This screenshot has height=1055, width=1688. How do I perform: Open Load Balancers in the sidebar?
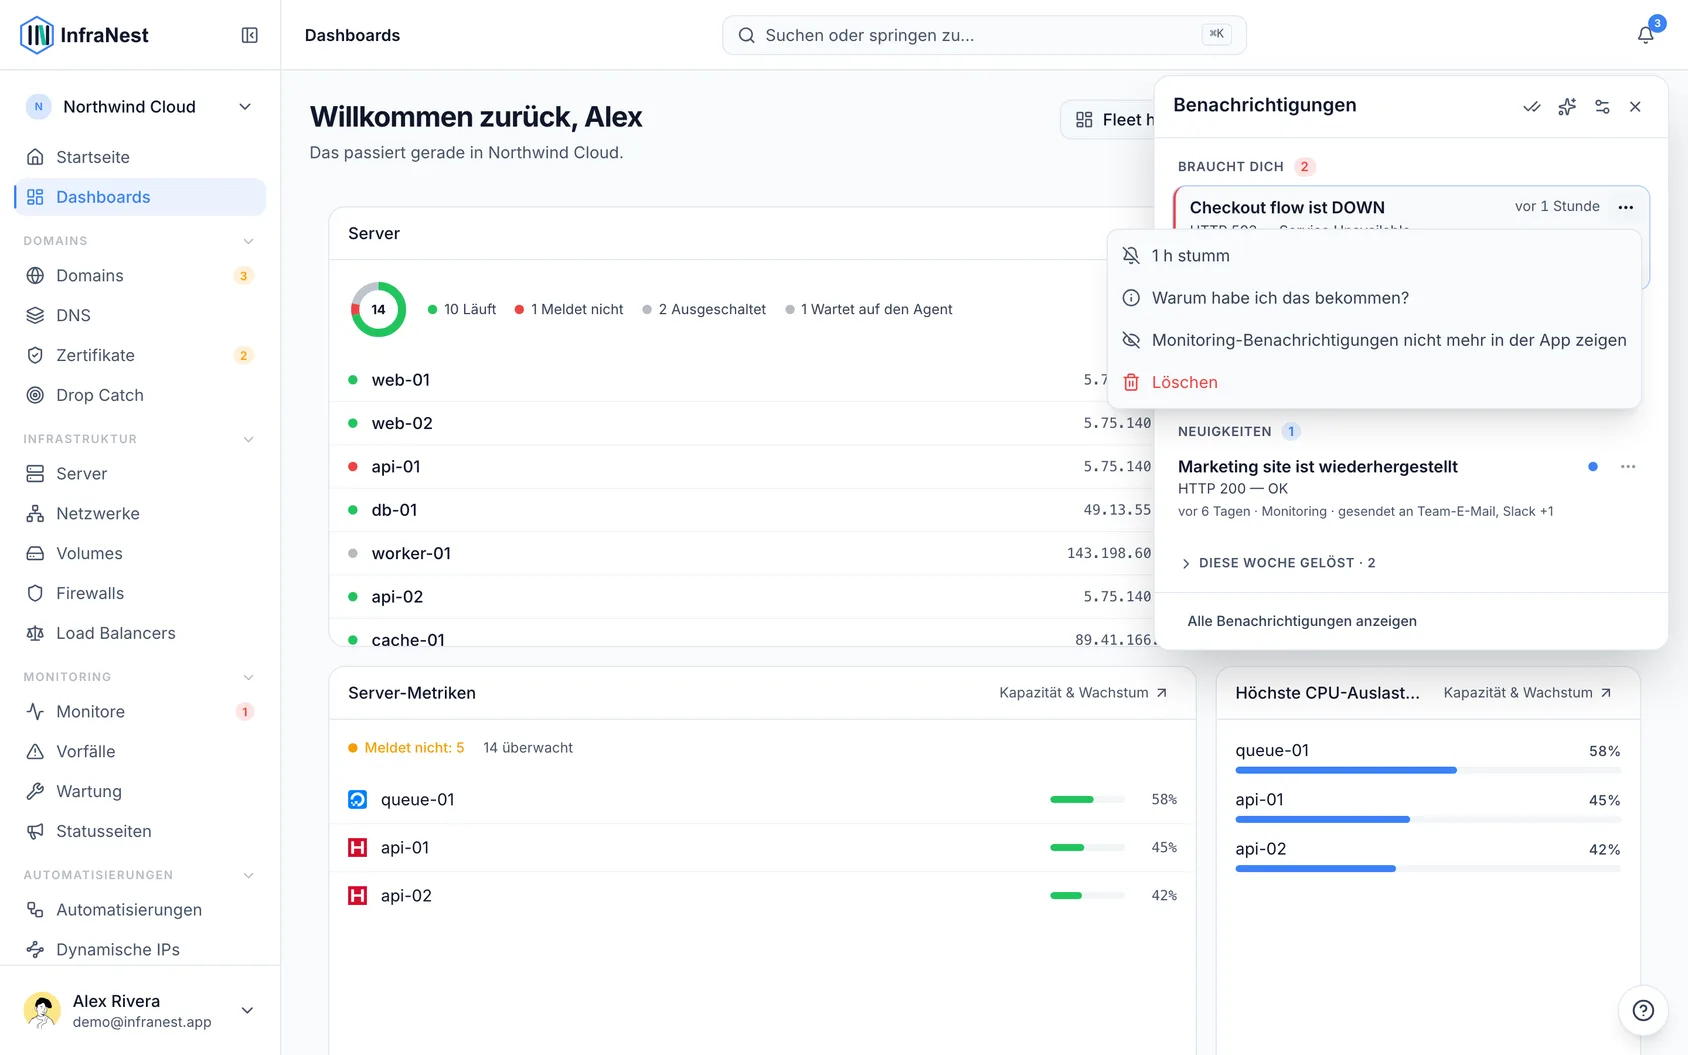pos(140,633)
